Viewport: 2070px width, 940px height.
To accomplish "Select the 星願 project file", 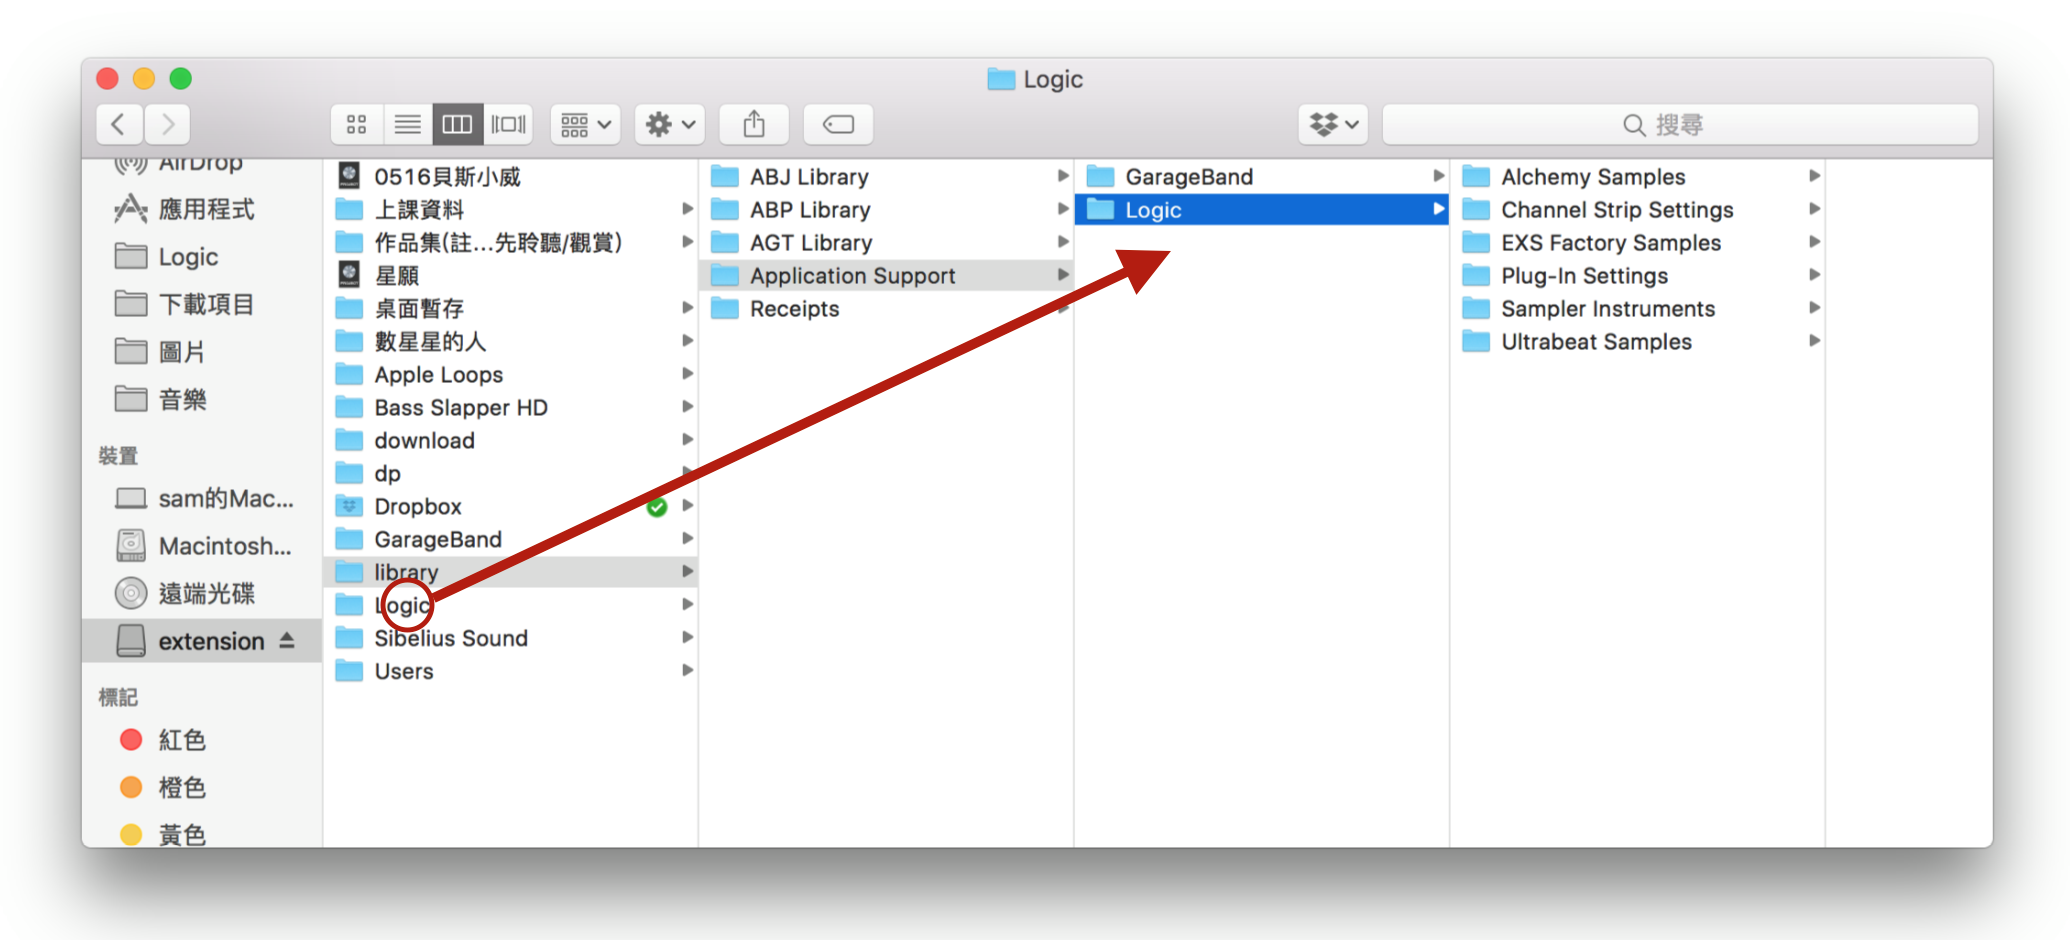I will tap(396, 275).
